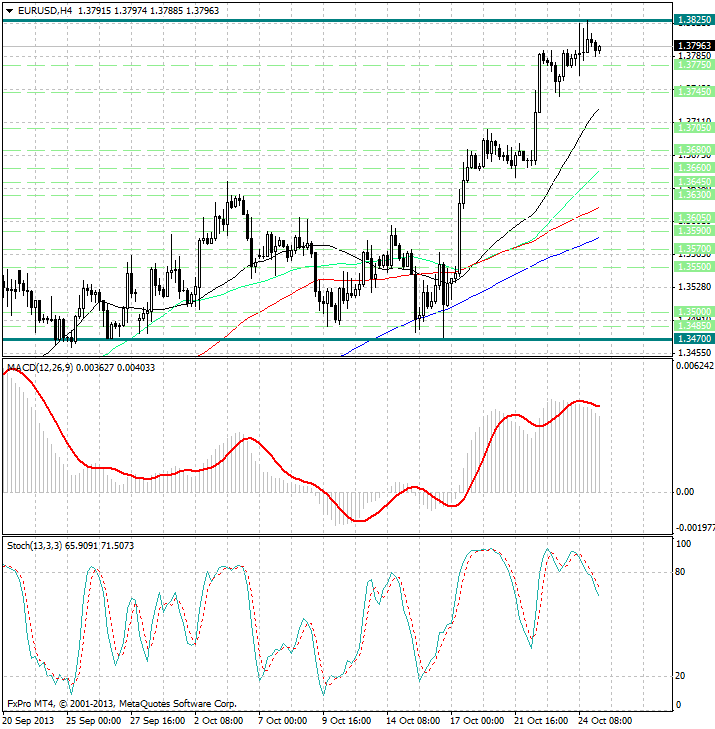Click the 9 Oct 16:00 time label

click(346, 721)
